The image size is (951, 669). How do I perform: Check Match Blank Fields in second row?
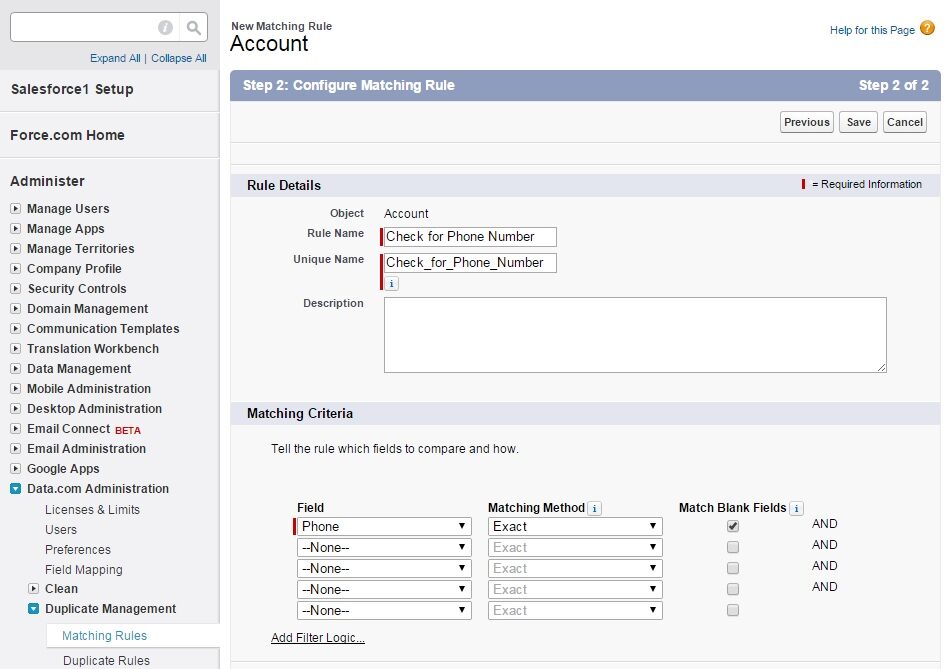pyautogui.click(x=733, y=547)
